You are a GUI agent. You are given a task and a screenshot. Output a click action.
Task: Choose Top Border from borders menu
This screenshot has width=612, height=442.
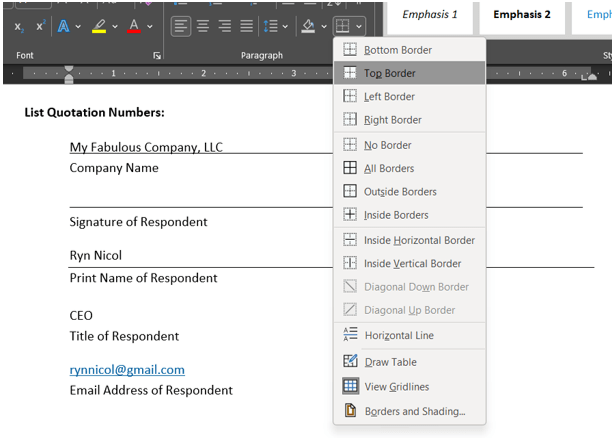[x=389, y=73]
